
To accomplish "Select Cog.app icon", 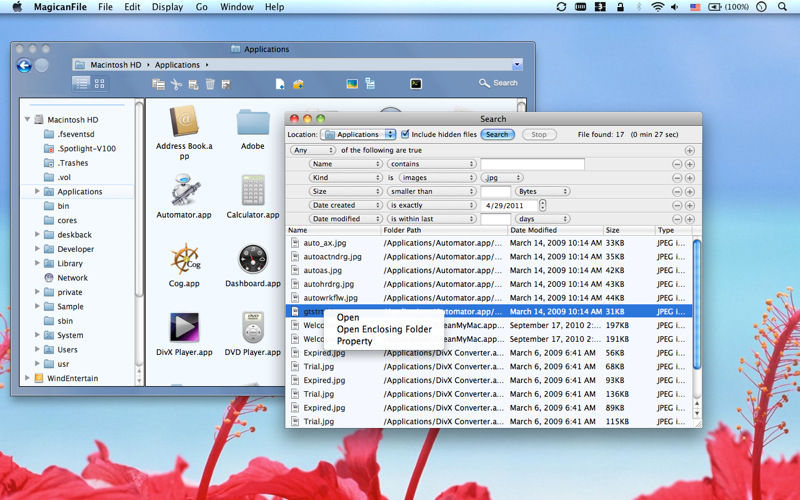I will click(x=185, y=258).
